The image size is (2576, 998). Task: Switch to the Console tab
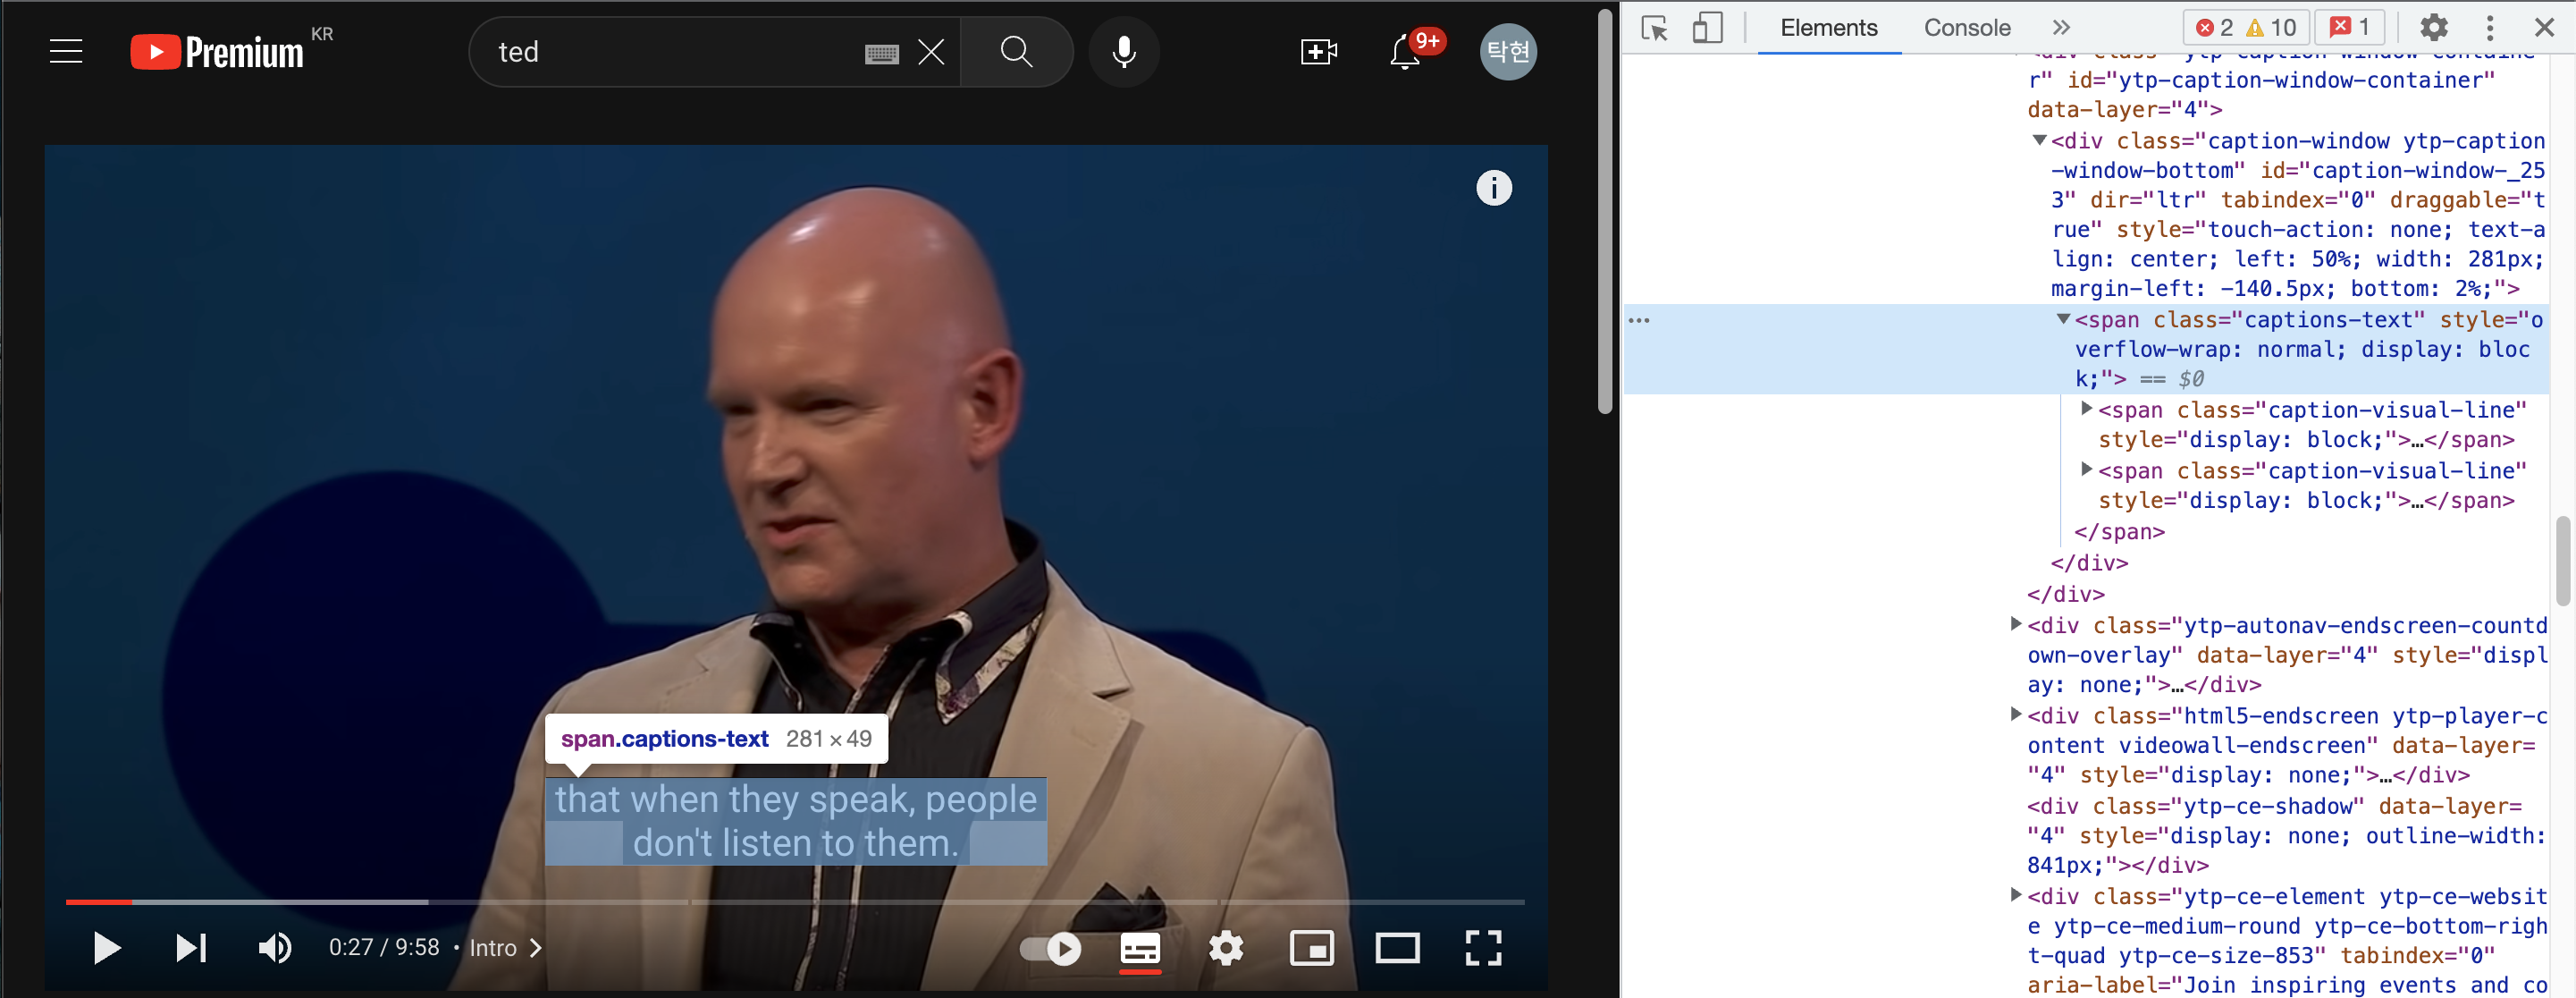(1966, 28)
